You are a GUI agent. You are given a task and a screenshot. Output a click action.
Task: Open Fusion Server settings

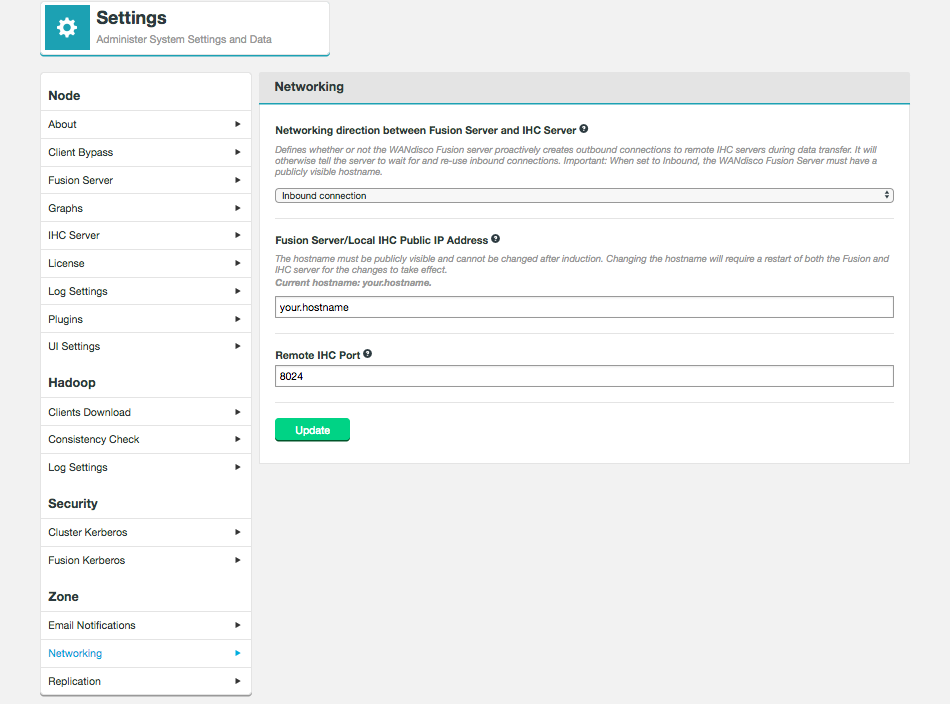coord(145,180)
